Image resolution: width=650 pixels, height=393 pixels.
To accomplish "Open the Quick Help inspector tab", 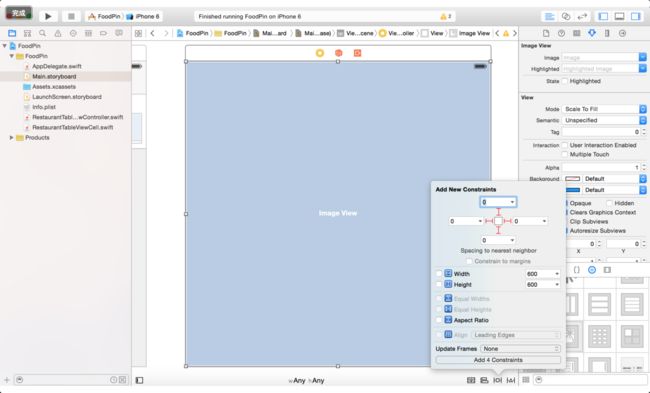I will point(561,33).
